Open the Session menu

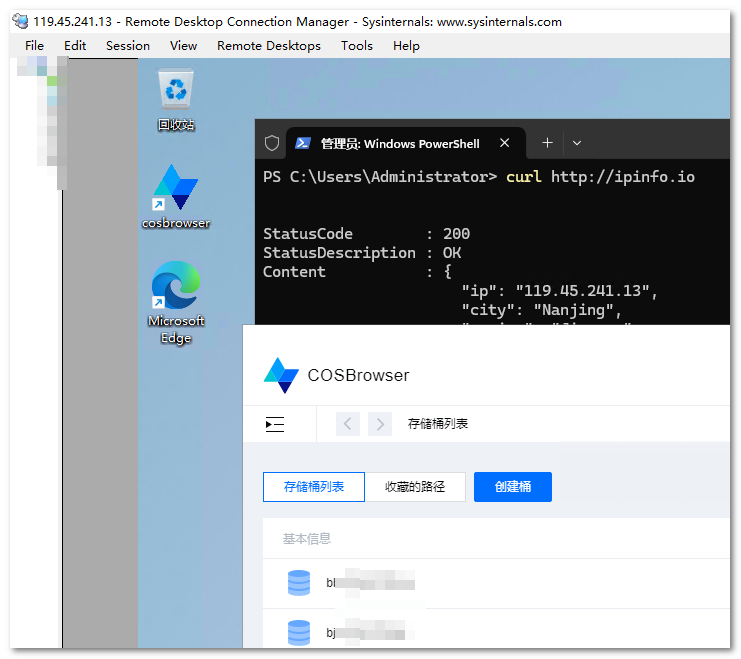(128, 46)
